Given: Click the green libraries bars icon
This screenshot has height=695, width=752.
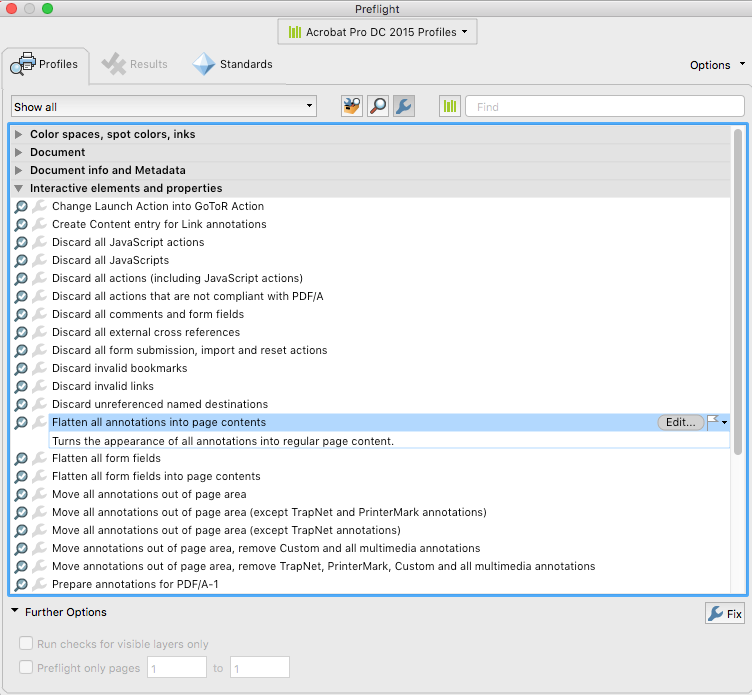Looking at the screenshot, I should tap(450, 106).
